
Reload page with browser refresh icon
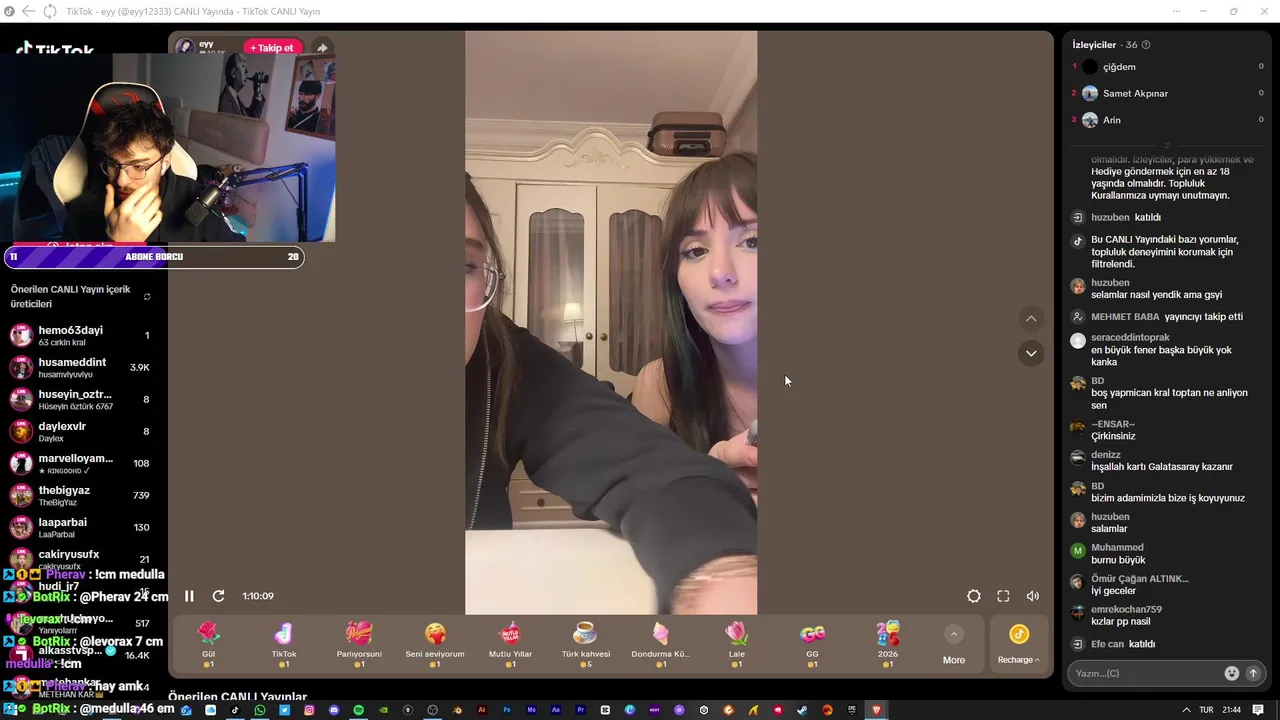pos(49,11)
